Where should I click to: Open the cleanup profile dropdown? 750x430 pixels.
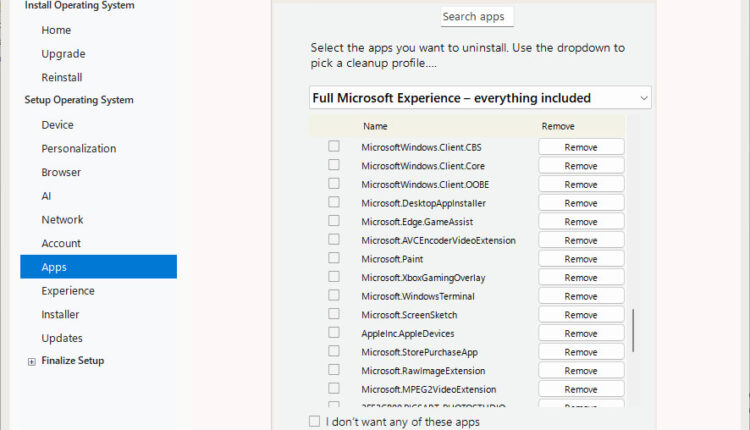coord(480,98)
